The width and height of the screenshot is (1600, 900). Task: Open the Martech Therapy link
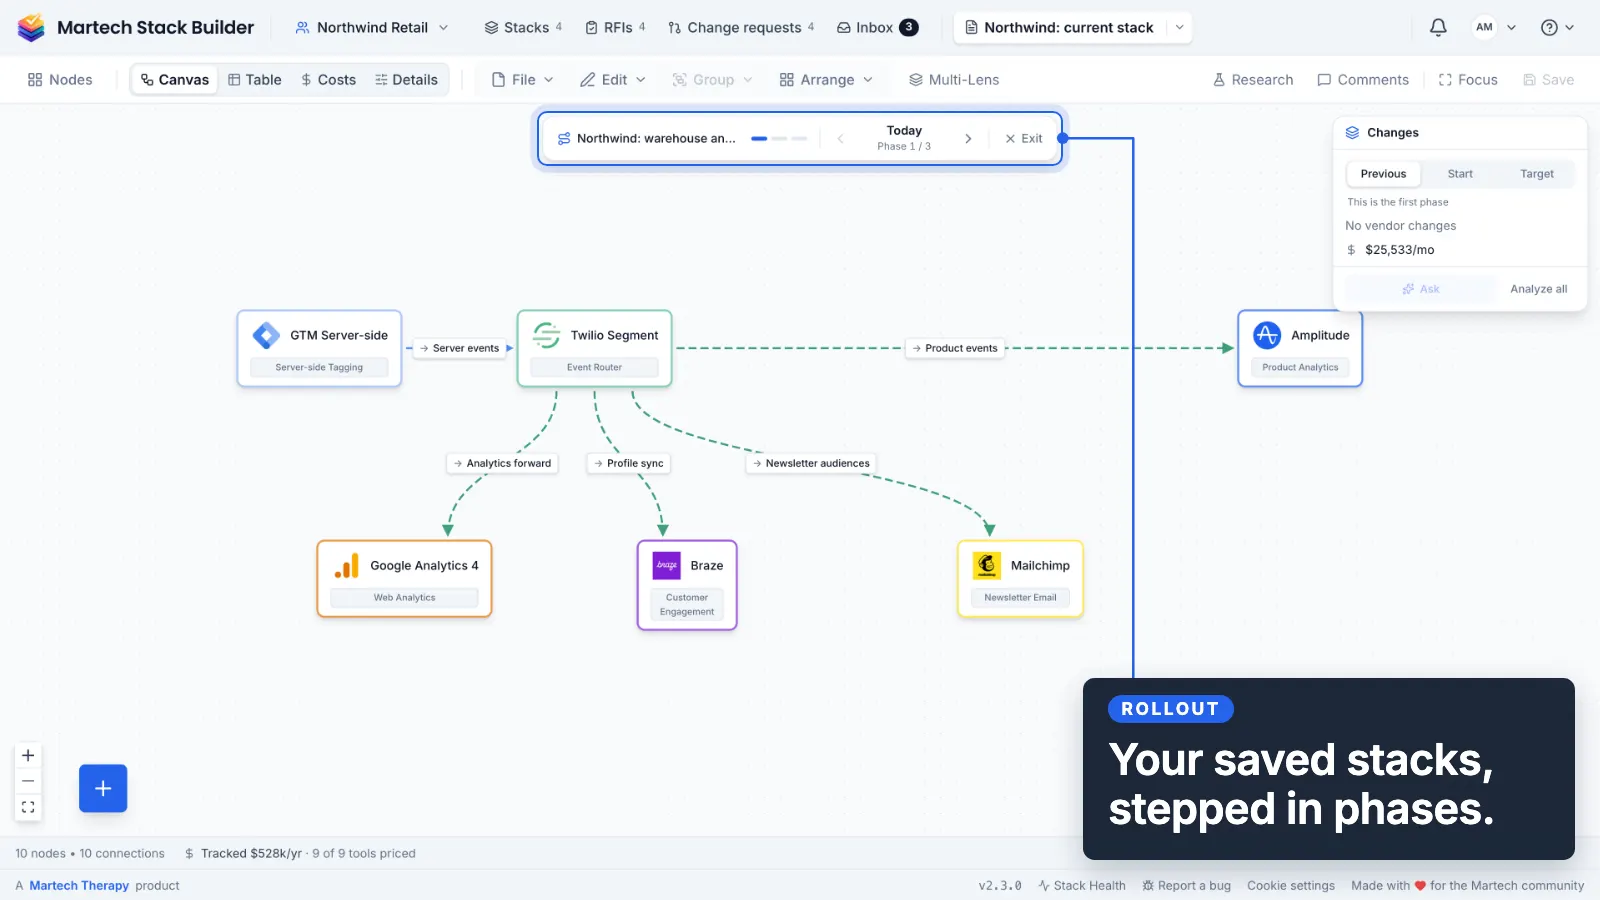(x=79, y=886)
